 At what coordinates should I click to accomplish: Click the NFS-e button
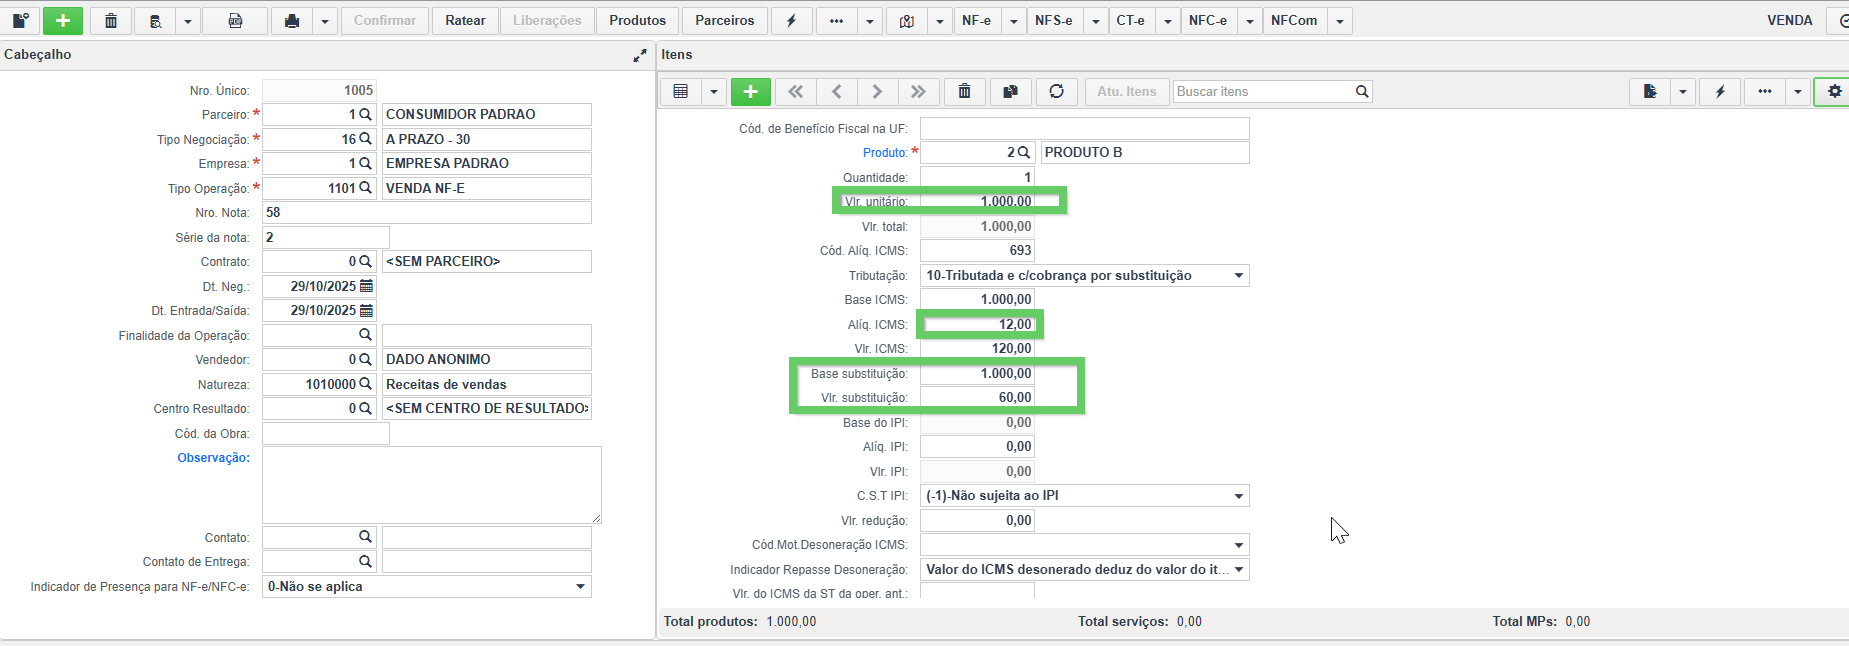pos(1054,20)
